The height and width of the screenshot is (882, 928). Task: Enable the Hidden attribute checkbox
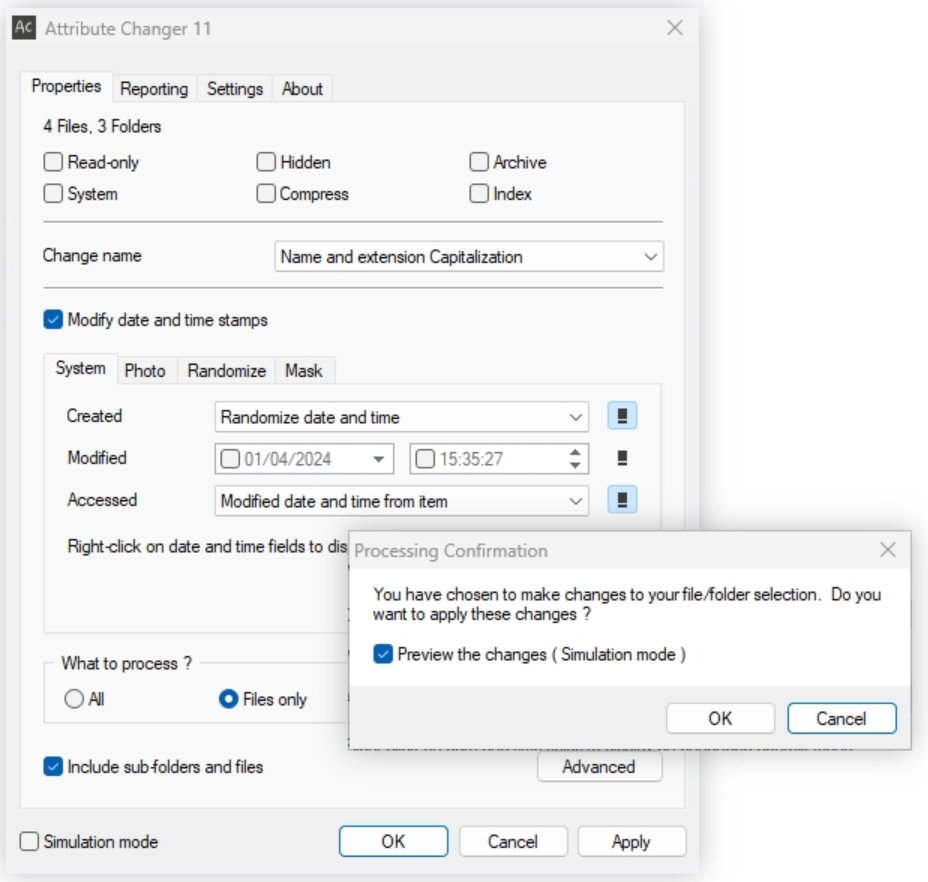(x=266, y=162)
